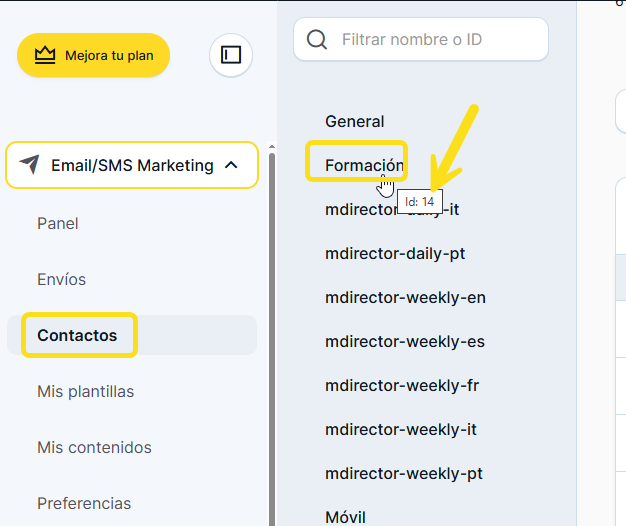
Task: Open Mis contenidos section
Action: [94, 447]
